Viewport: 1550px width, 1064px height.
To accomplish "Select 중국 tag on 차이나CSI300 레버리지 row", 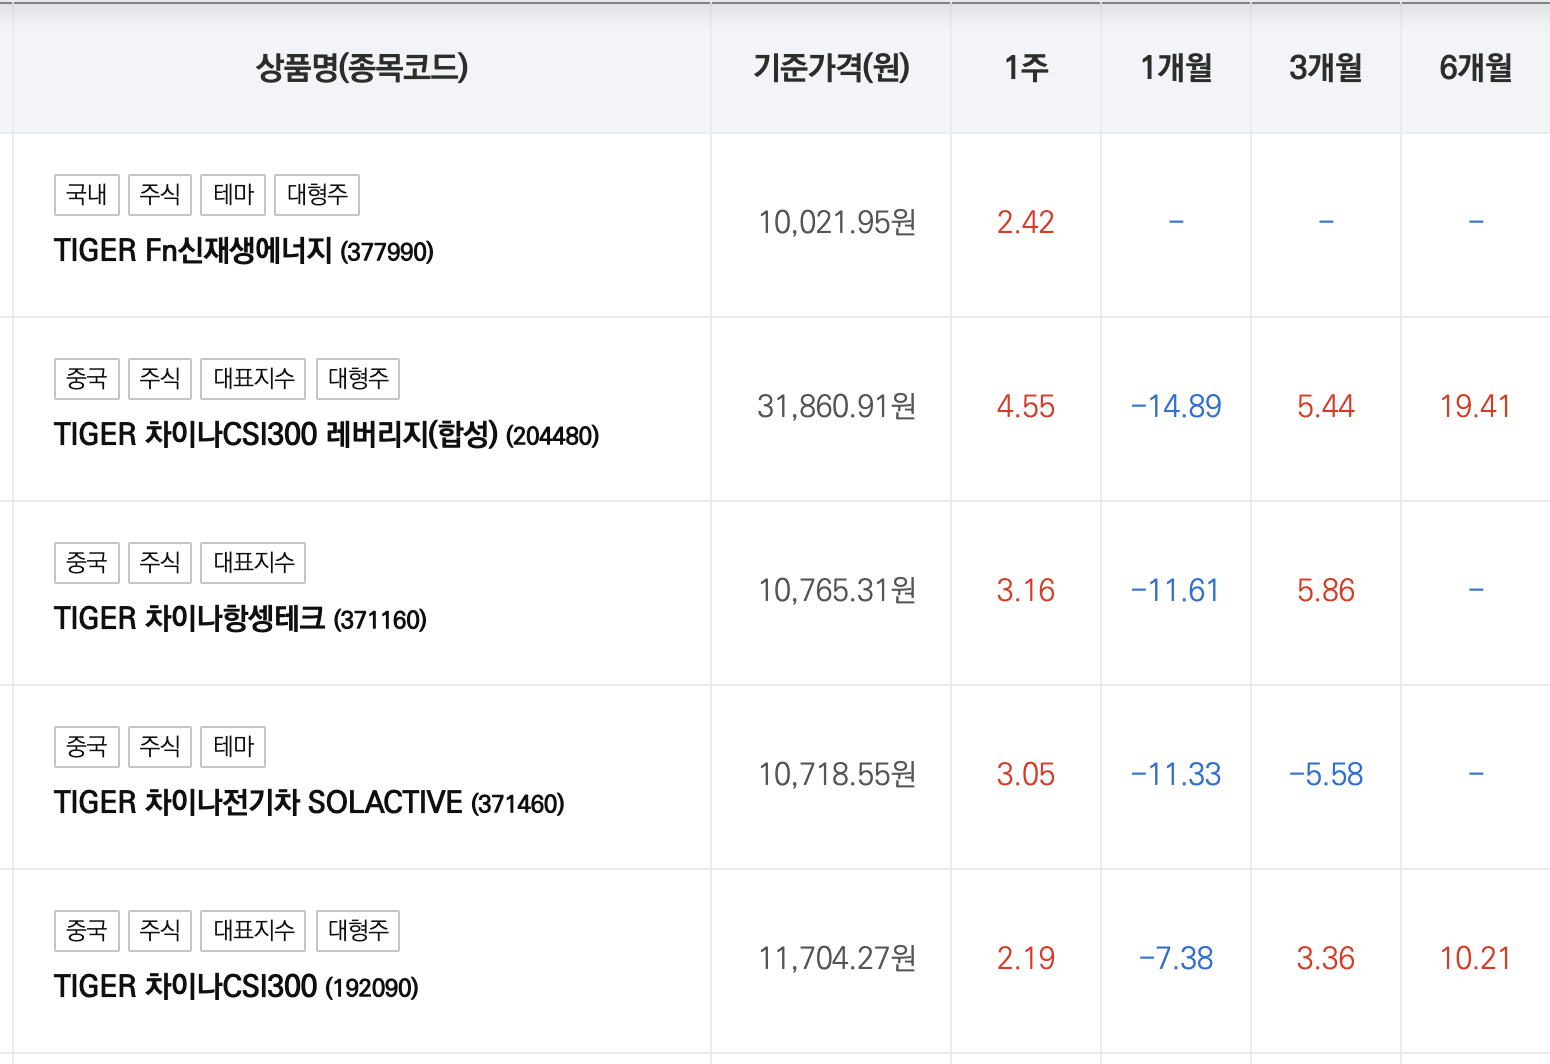I will 87,378.
